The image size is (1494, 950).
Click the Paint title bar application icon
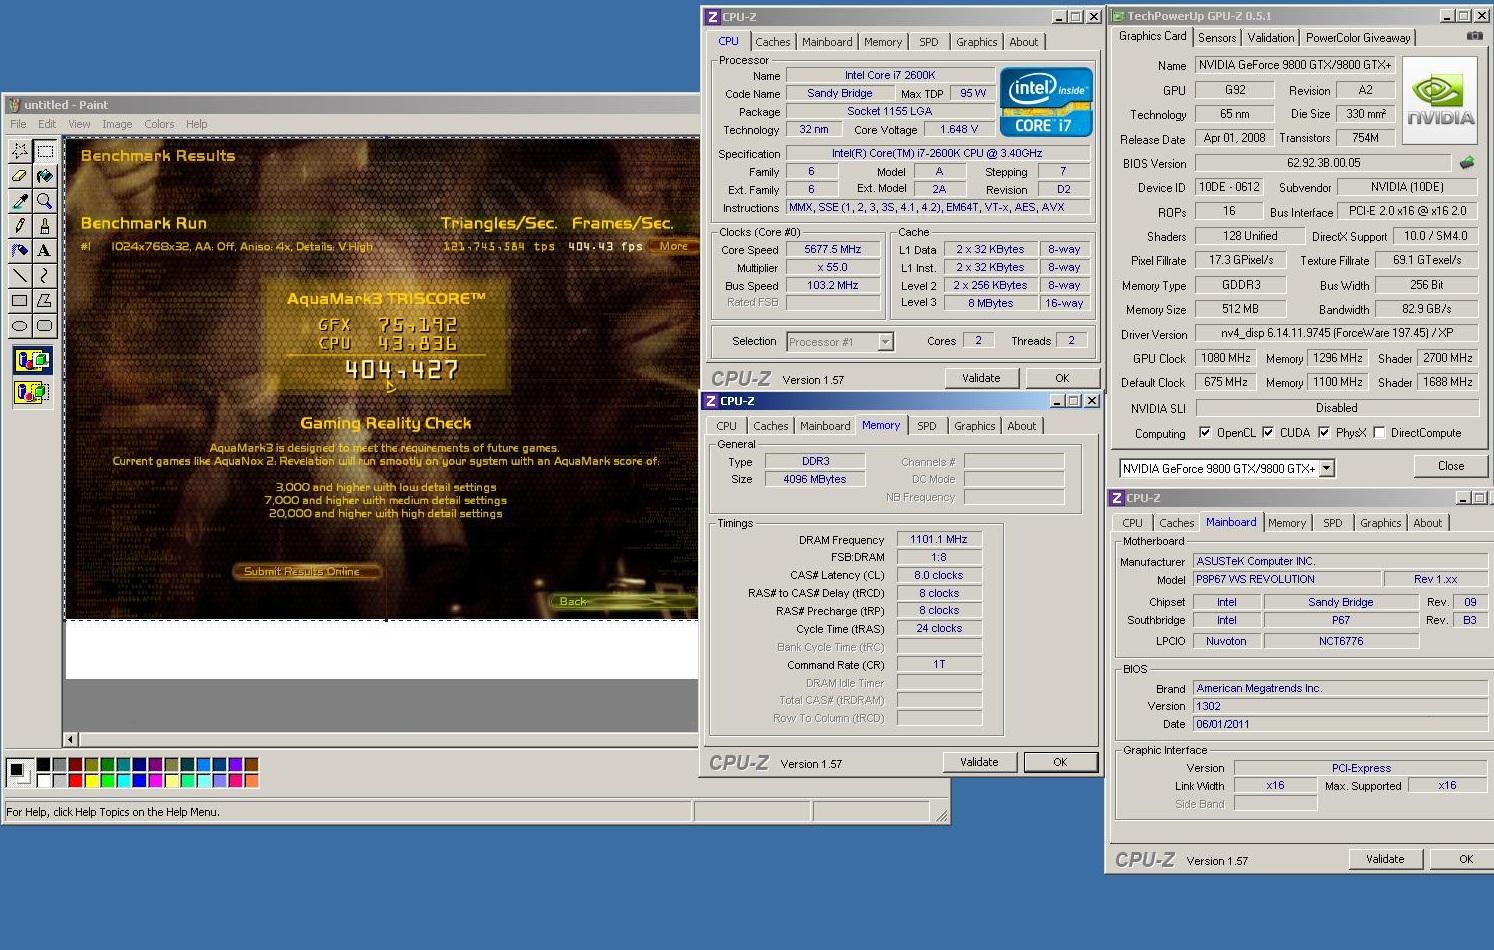click(x=14, y=104)
